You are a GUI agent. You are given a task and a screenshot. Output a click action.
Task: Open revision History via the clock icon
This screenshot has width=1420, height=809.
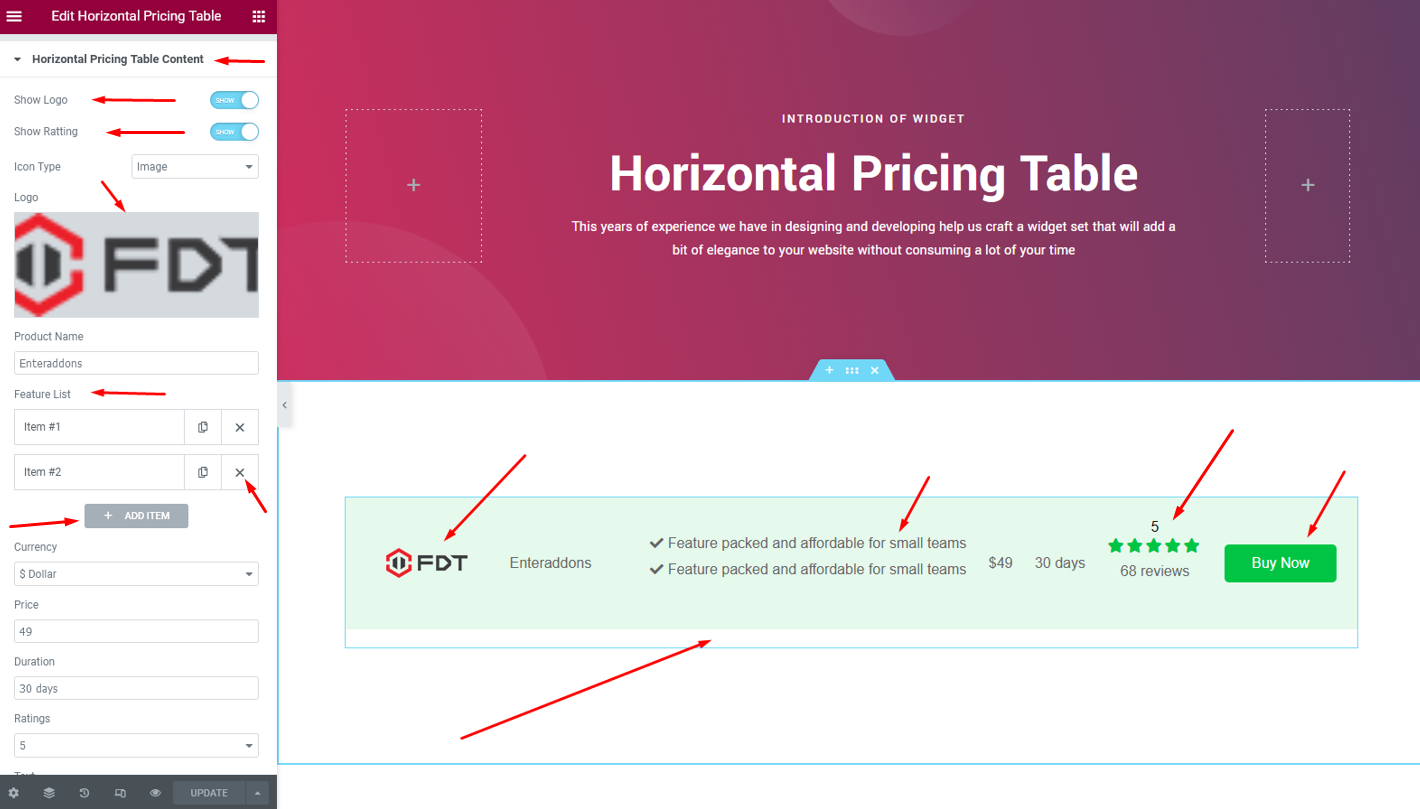click(84, 792)
